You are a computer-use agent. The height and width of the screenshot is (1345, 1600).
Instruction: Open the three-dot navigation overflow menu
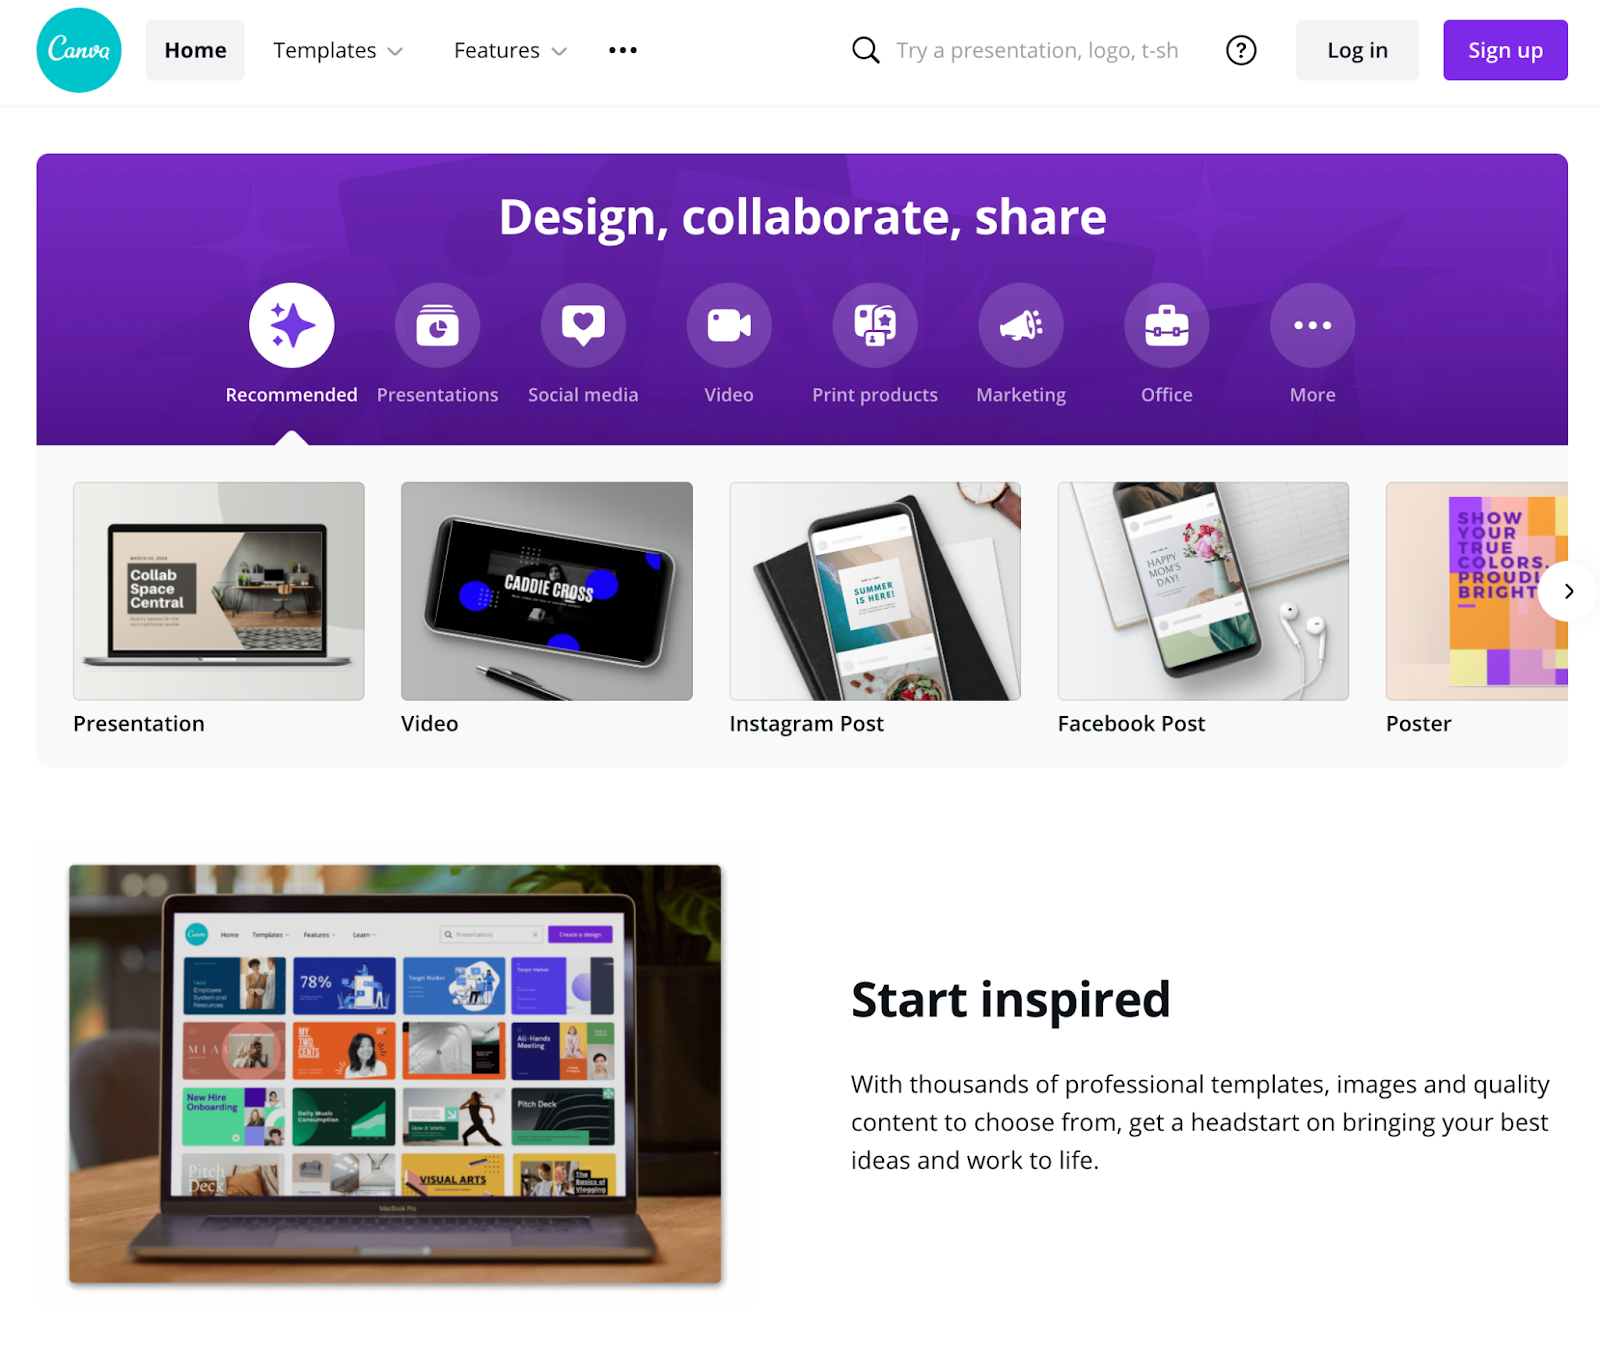click(623, 50)
